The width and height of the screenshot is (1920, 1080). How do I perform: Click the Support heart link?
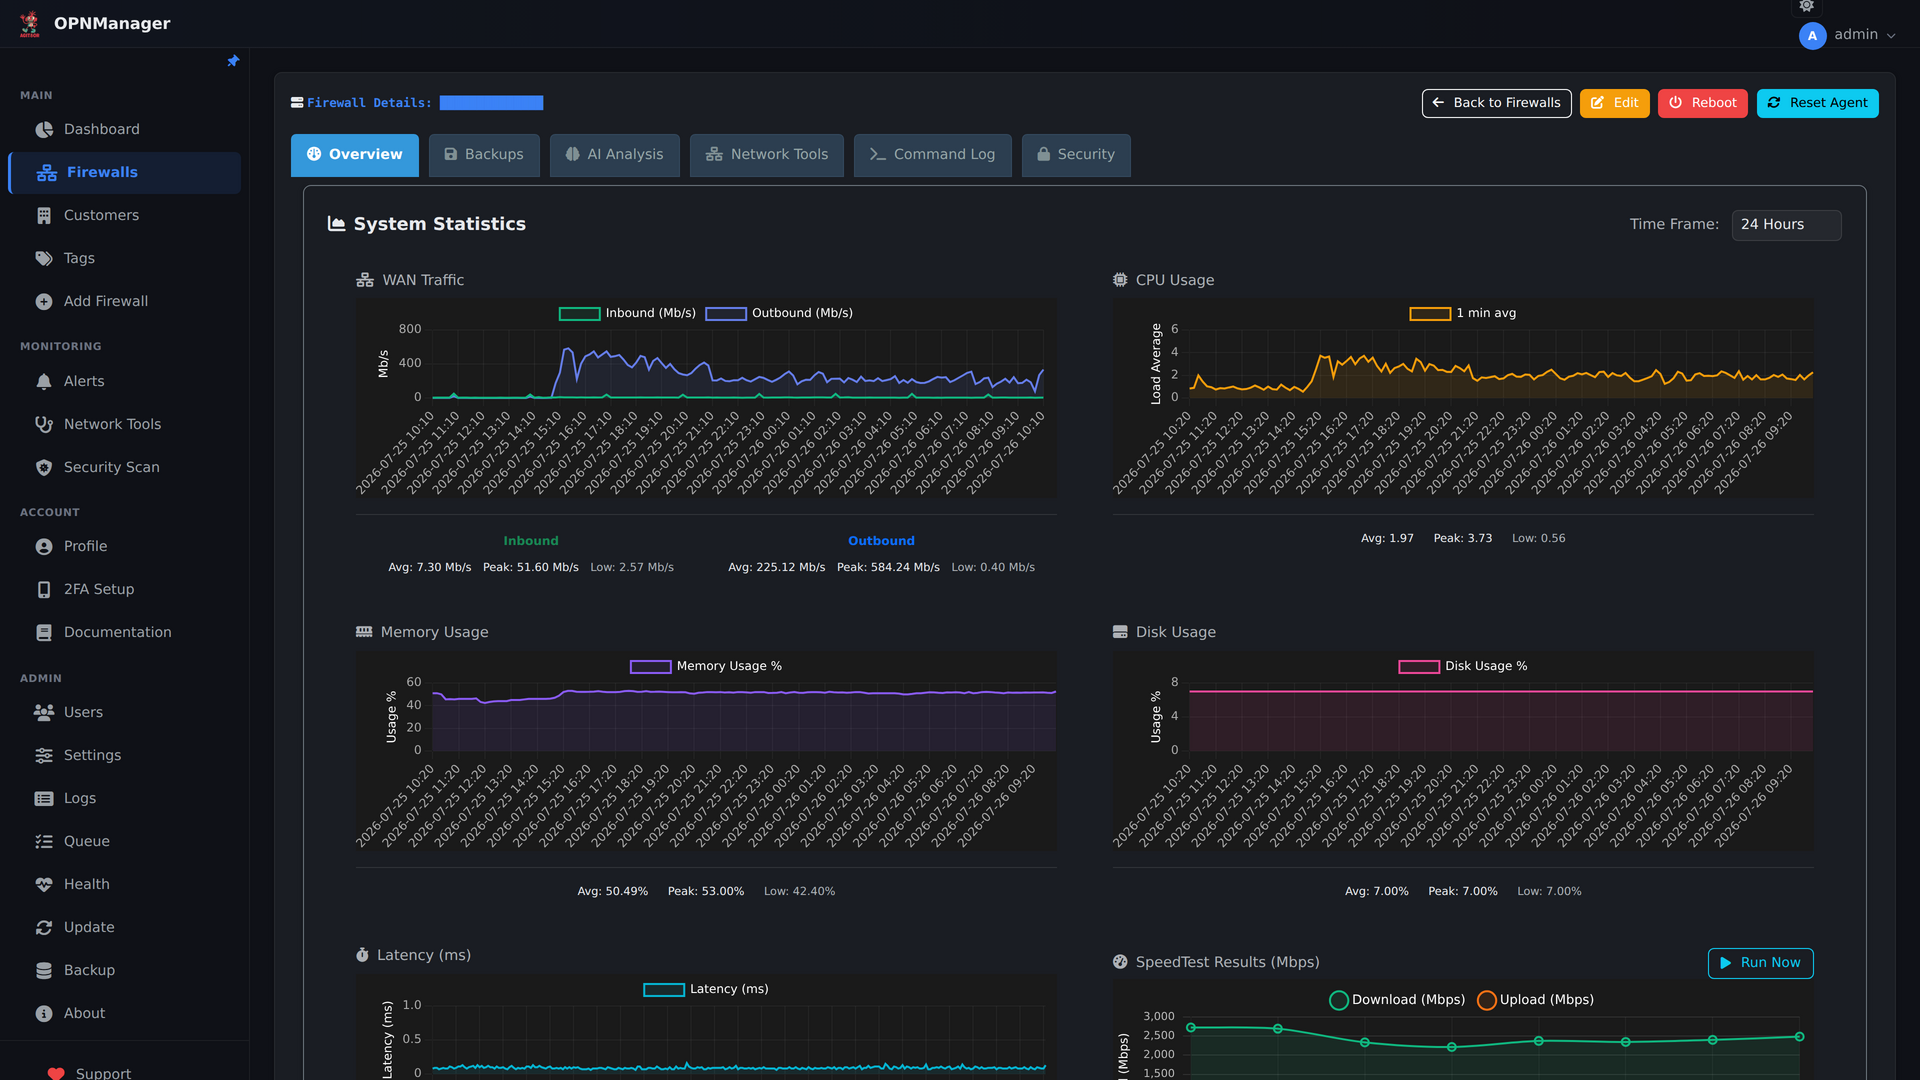pyautogui.click(x=89, y=1072)
